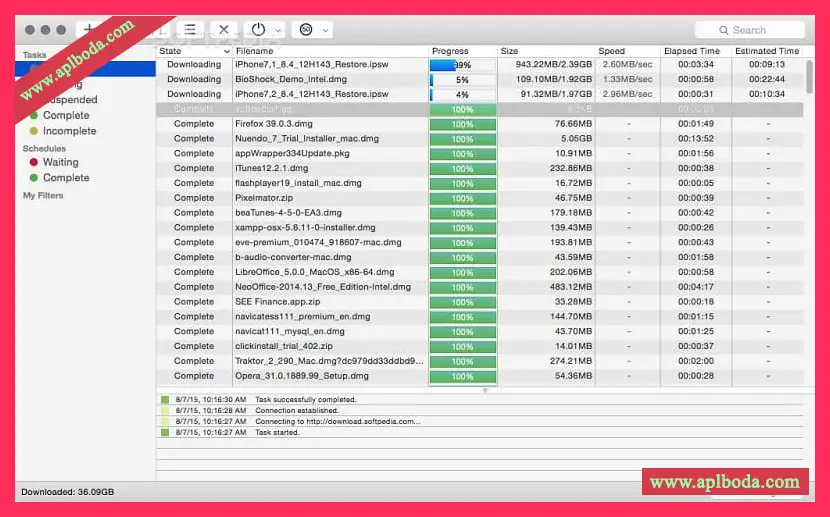Click the vertical scrollbar of the task list
This screenshot has height=517, width=830.
pyautogui.click(x=809, y=77)
